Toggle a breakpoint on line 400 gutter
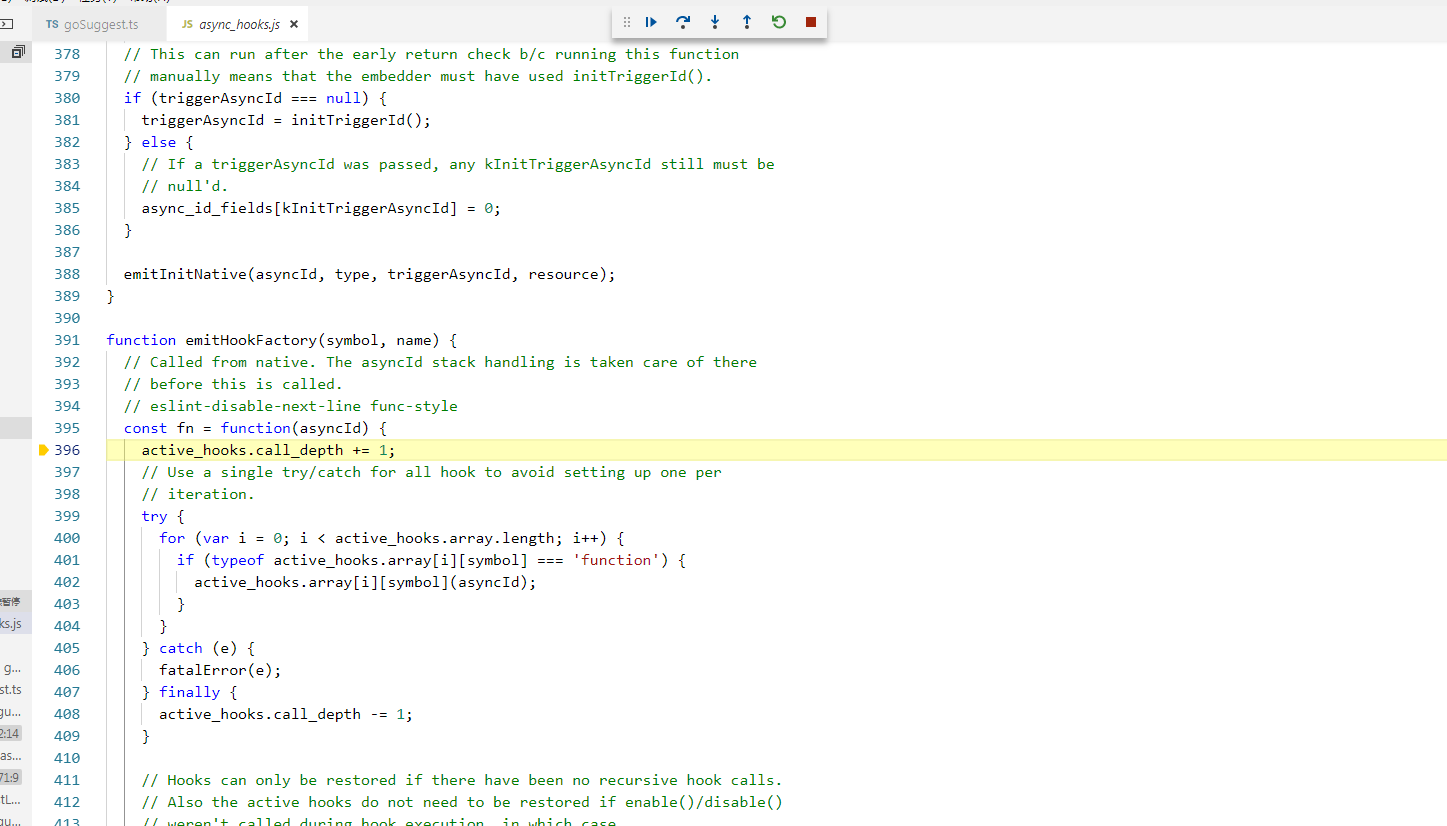Image resolution: width=1447 pixels, height=826 pixels. click(x=44, y=538)
